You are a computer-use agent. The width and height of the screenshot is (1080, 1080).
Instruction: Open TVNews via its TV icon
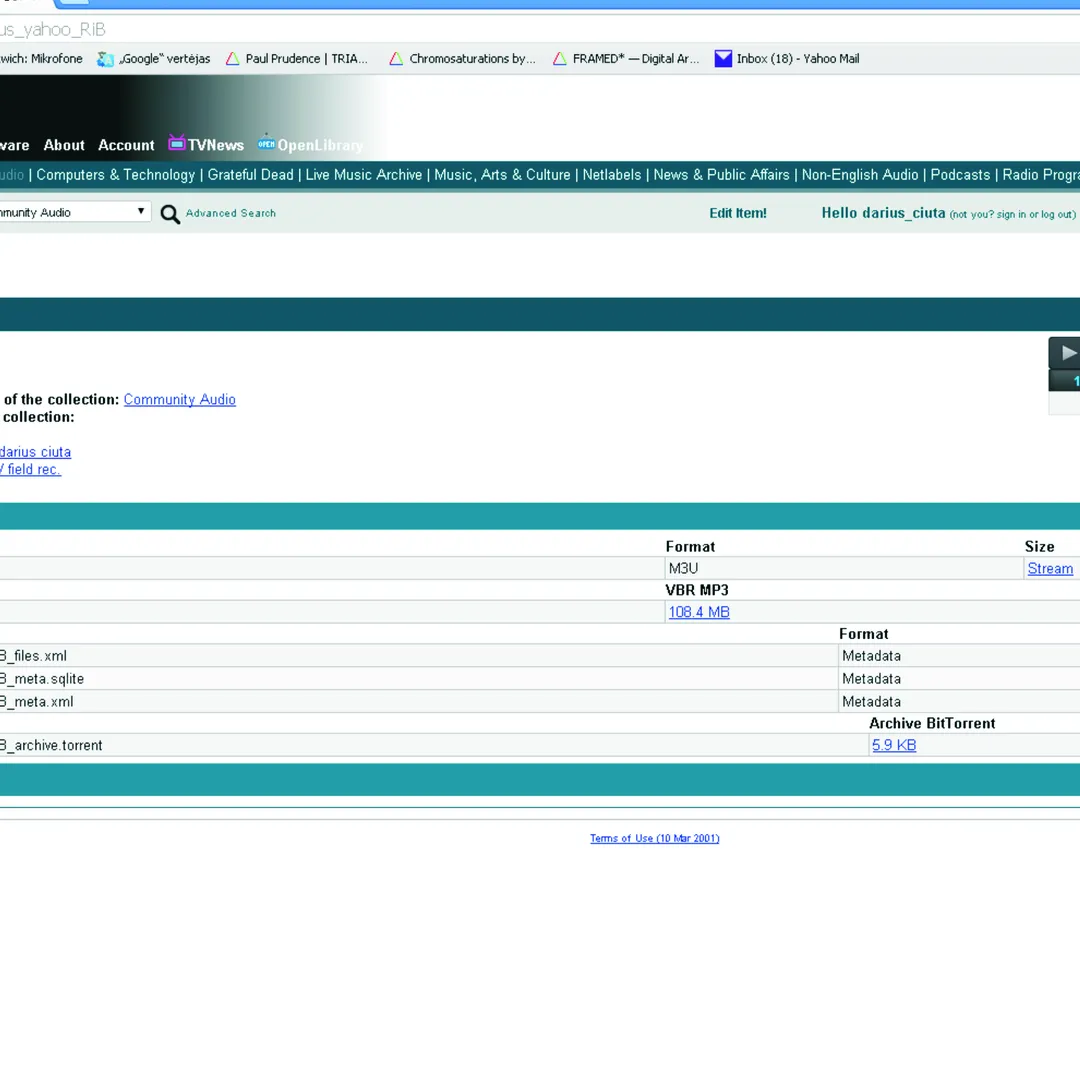tap(177, 144)
